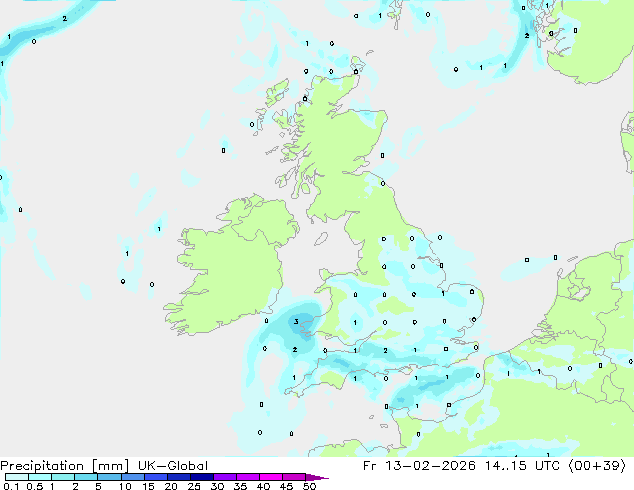
Task: Click the '[mm]' unit label
Action: click(x=110, y=466)
